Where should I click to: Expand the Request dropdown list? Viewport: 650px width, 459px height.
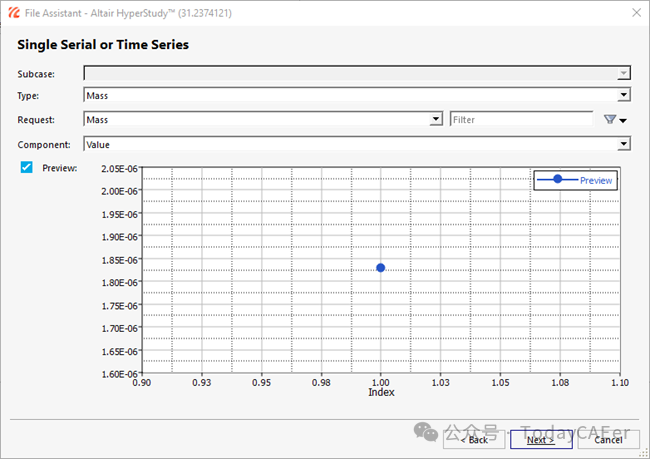pyautogui.click(x=435, y=120)
